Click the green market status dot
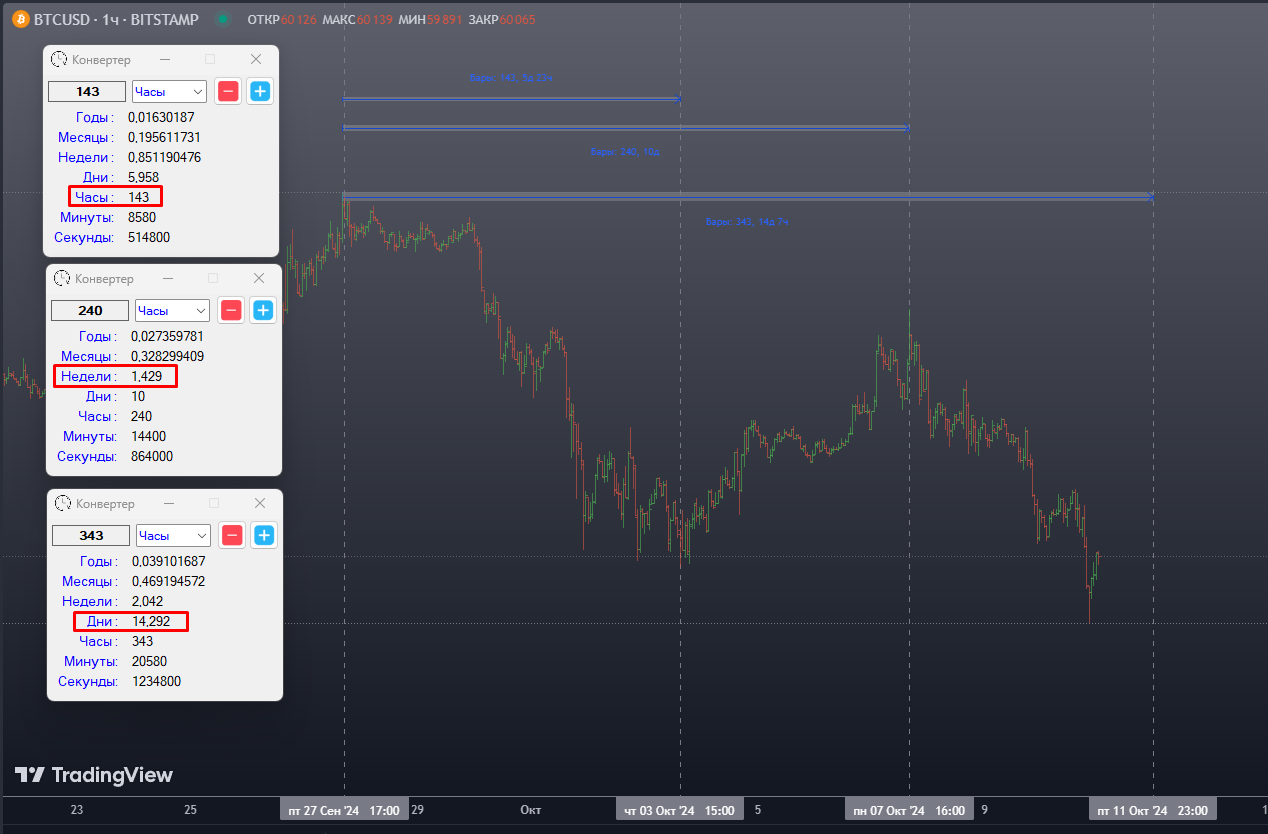This screenshot has width=1268, height=834. [x=222, y=19]
